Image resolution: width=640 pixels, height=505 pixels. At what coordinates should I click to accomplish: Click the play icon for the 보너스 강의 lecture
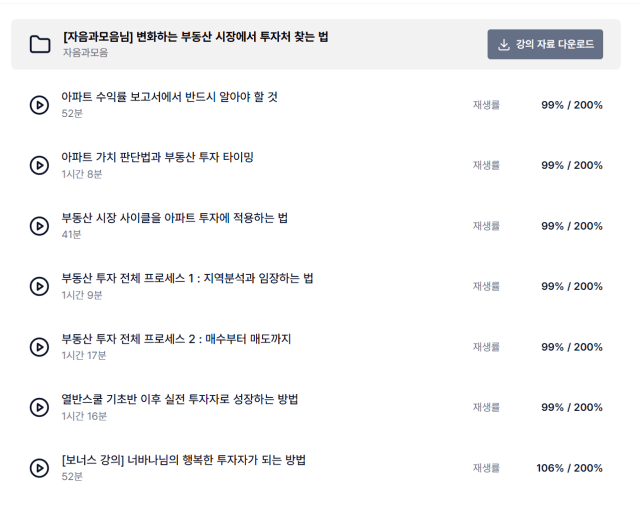point(40,468)
